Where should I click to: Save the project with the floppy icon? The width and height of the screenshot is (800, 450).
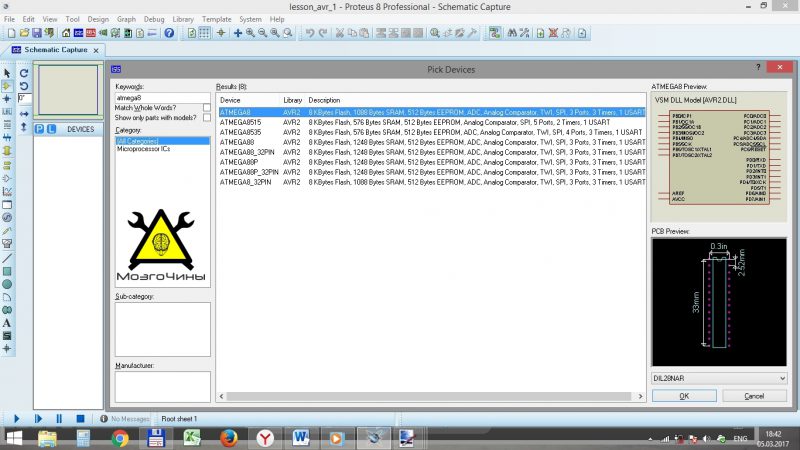tap(37, 33)
